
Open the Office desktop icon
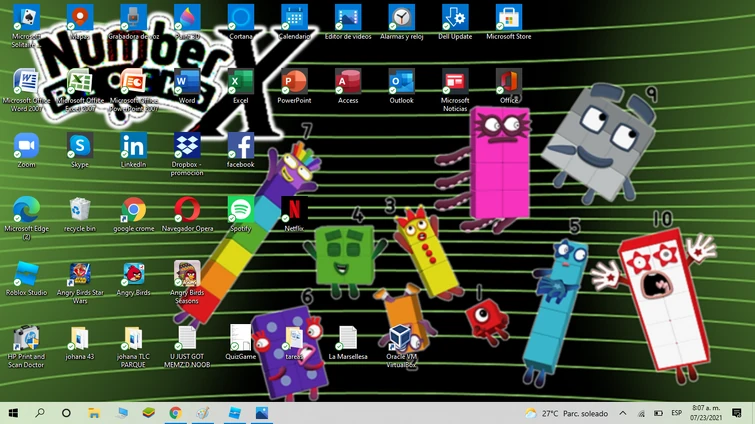(x=508, y=82)
